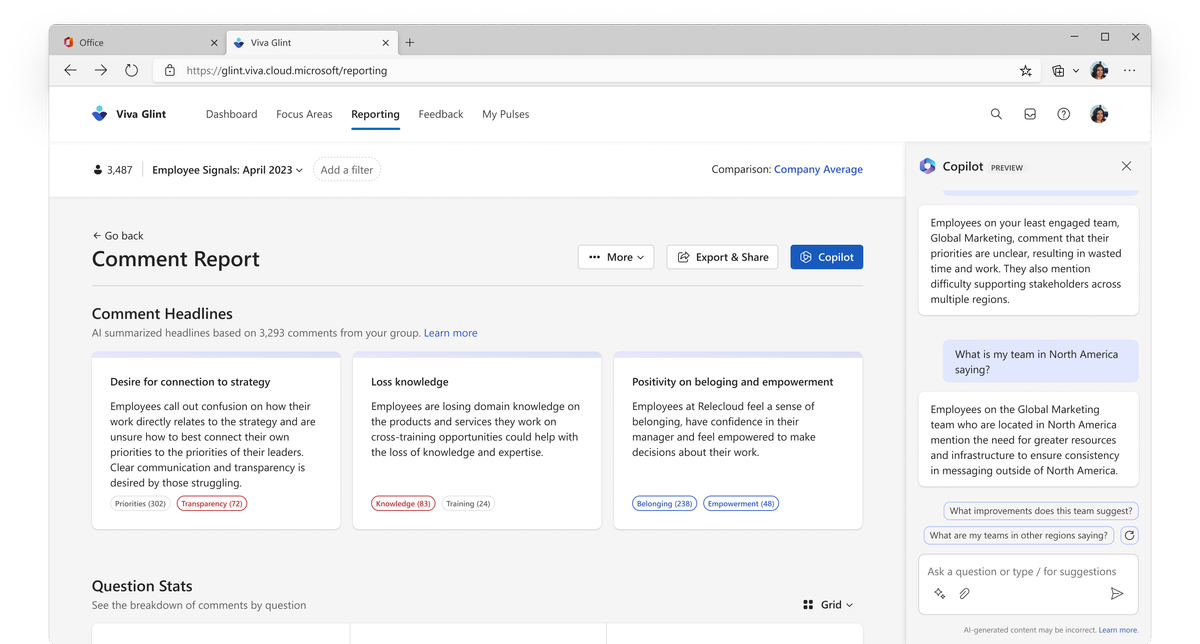Click the colored bar atop Loss knowledge card
Viewport: 1200px width, 644px height.
coord(477,354)
